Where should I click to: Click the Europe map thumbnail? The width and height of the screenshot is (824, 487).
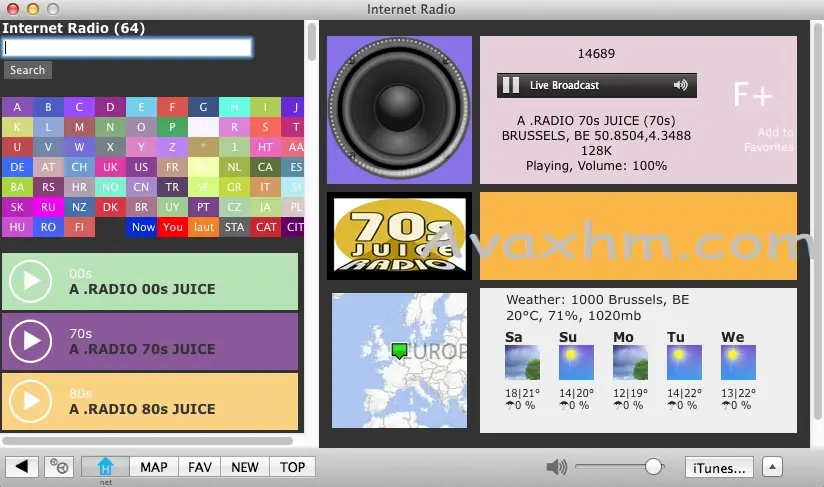399,360
